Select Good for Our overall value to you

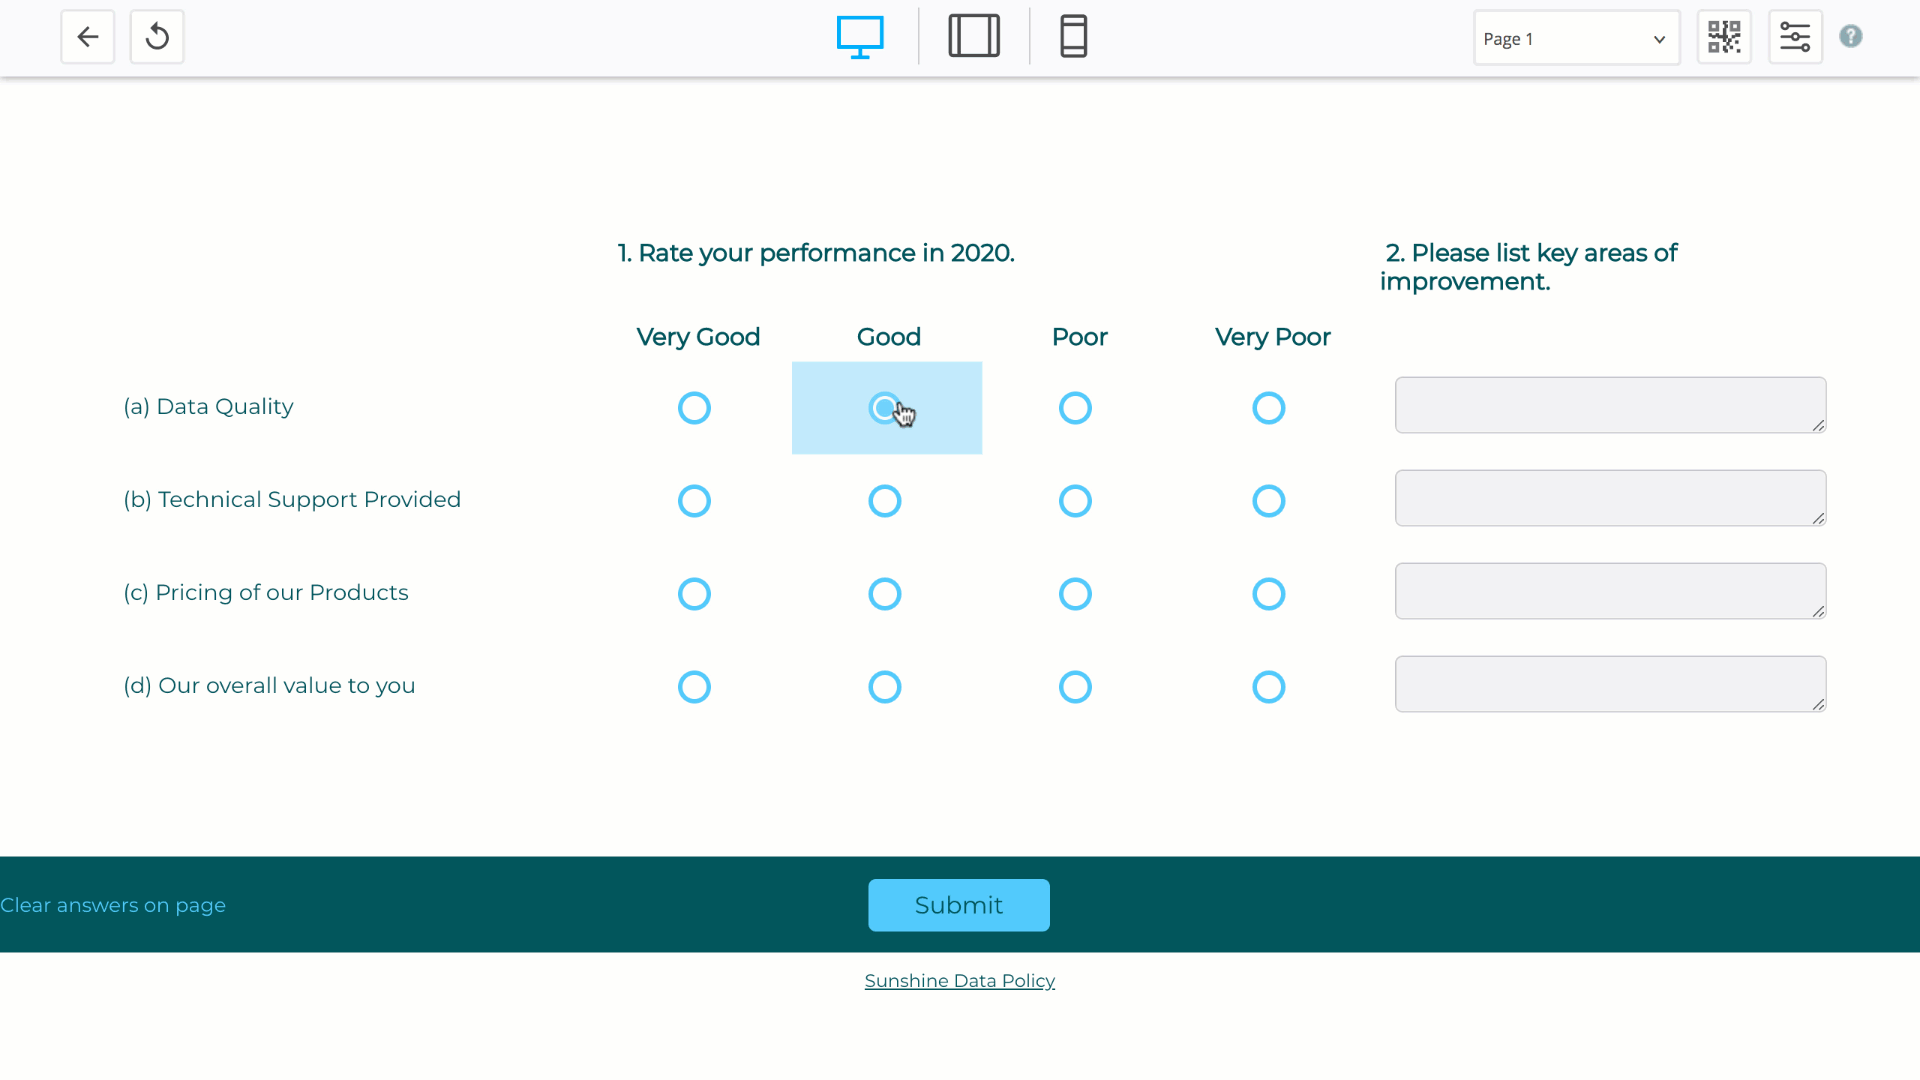coord(884,687)
